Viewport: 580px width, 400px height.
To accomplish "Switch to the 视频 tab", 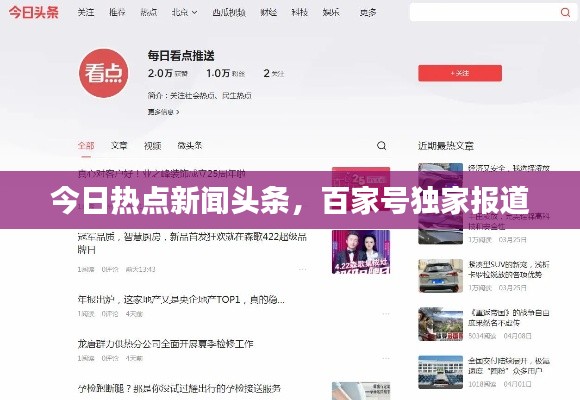I will (x=152, y=145).
